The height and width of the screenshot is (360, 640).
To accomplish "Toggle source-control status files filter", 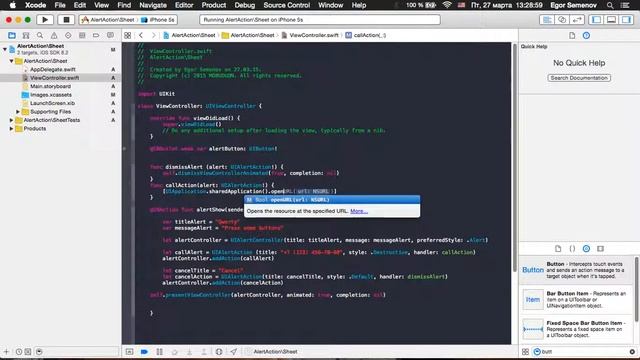I will [28, 351].
